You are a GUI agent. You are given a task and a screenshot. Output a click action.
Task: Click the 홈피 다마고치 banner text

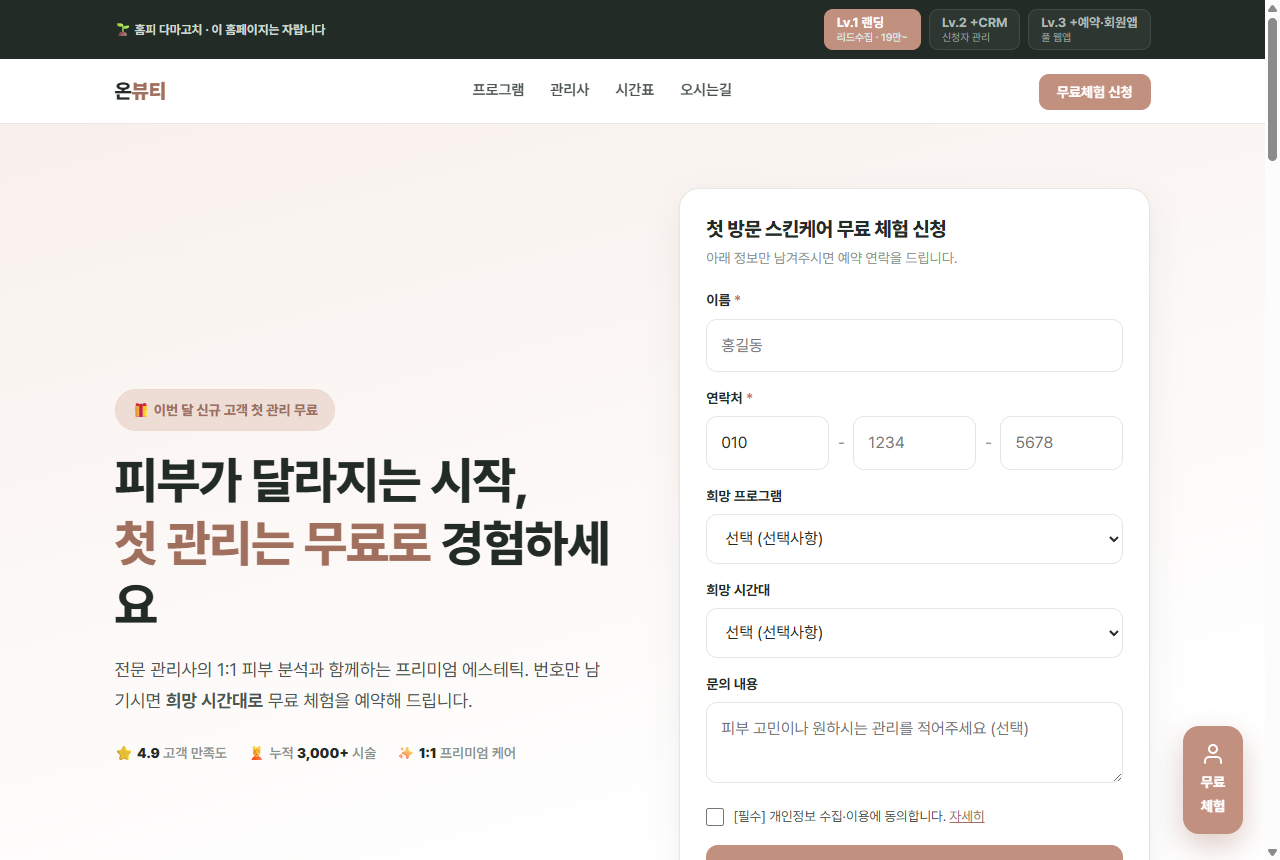(x=229, y=30)
